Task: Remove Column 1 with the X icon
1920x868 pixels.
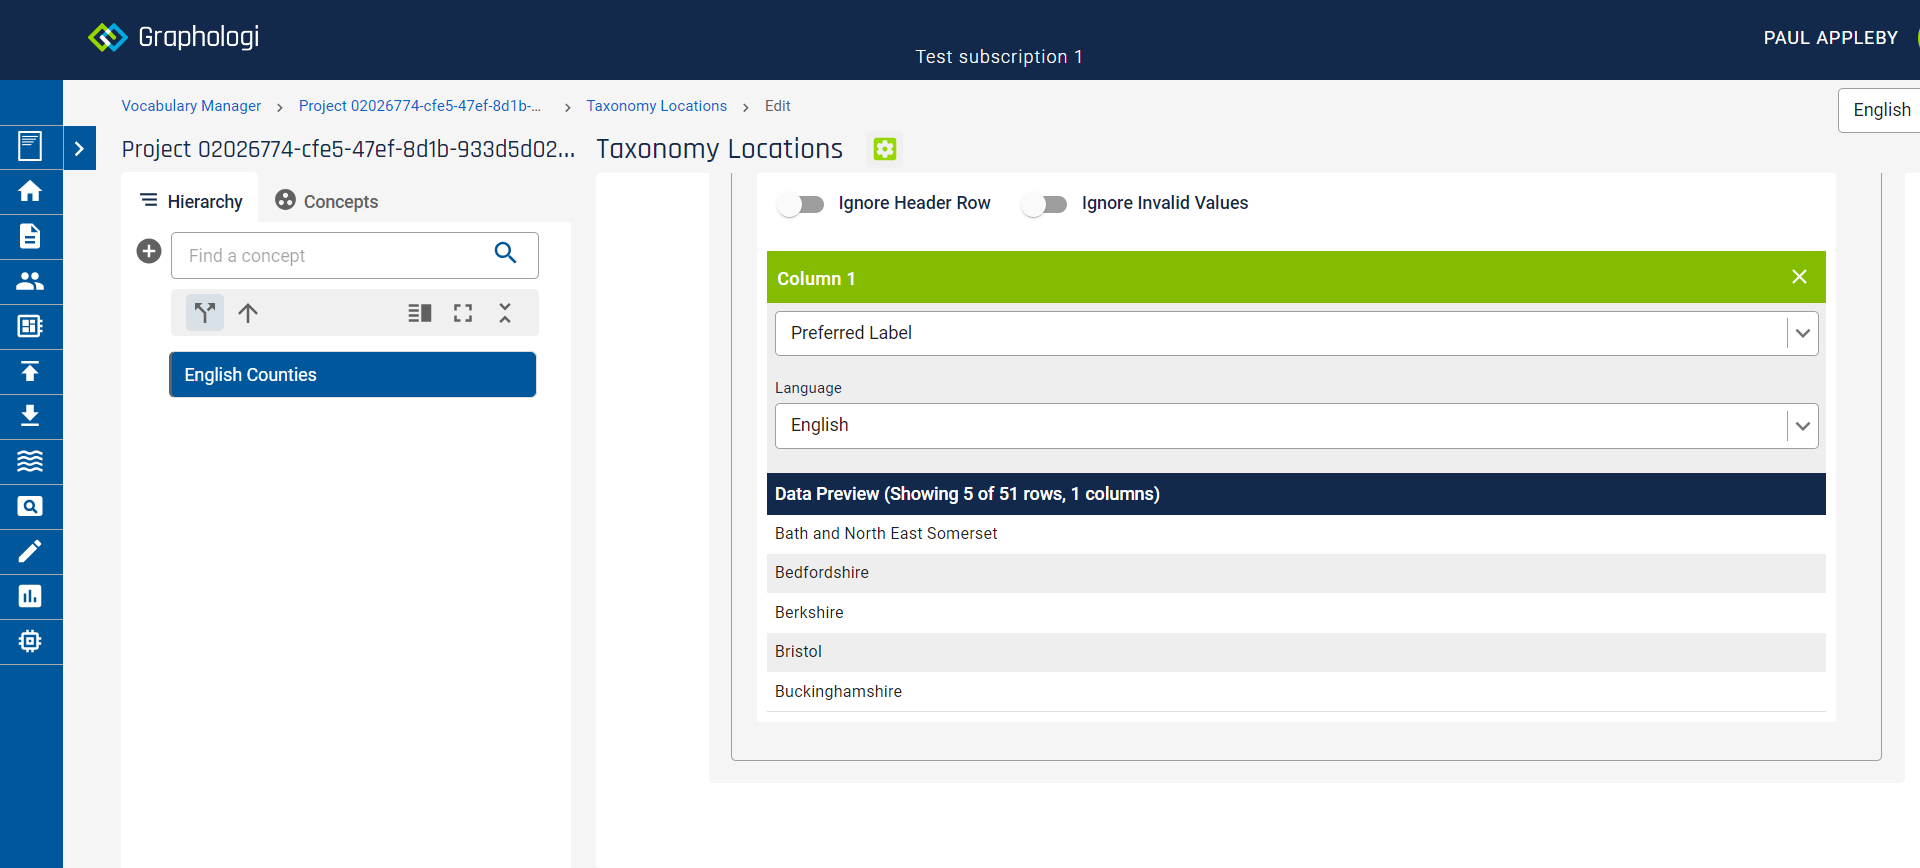Action: click(x=1799, y=277)
